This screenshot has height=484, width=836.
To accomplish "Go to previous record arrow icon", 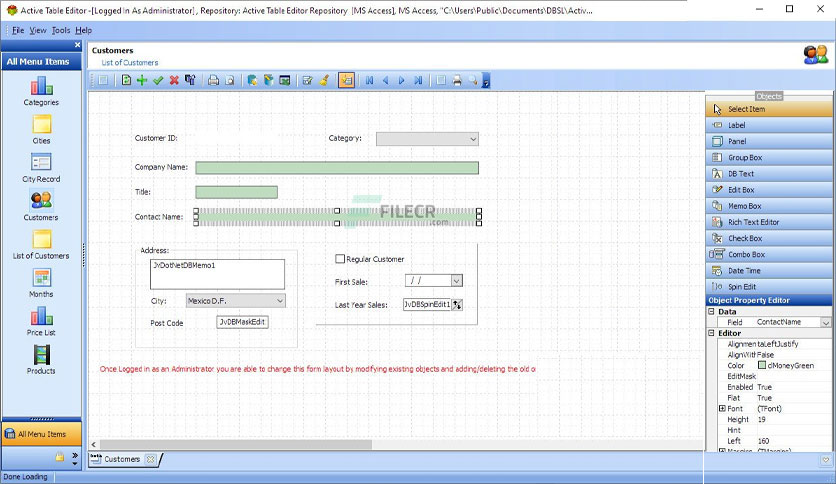I will (385, 80).
